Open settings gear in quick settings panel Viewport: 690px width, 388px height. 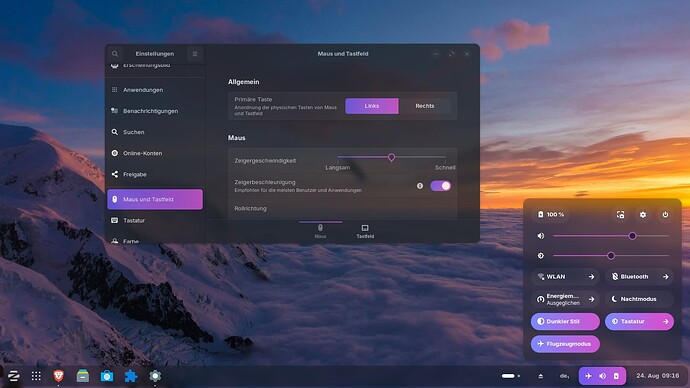[x=643, y=215]
